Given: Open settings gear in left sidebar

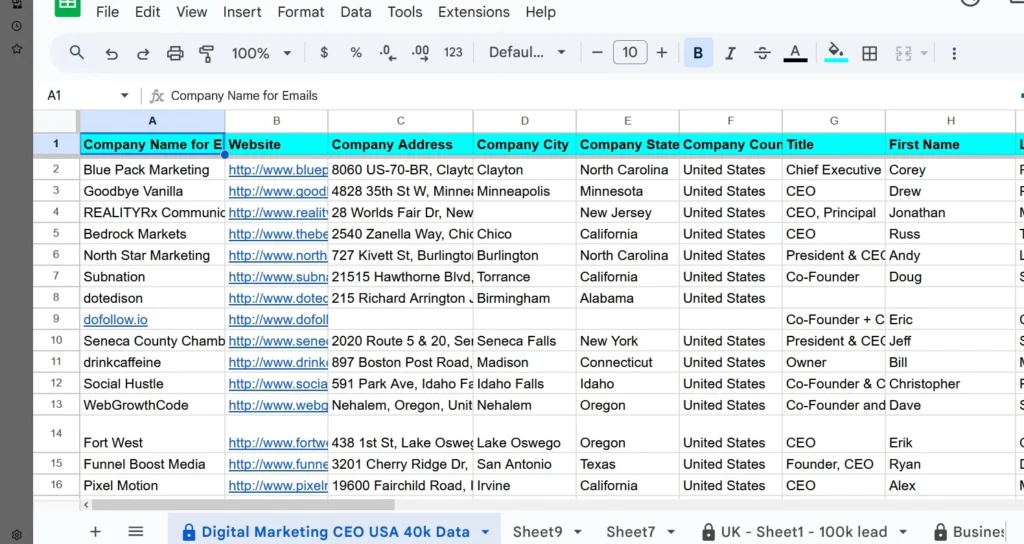Looking at the screenshot, I should (x=17, y=535).
